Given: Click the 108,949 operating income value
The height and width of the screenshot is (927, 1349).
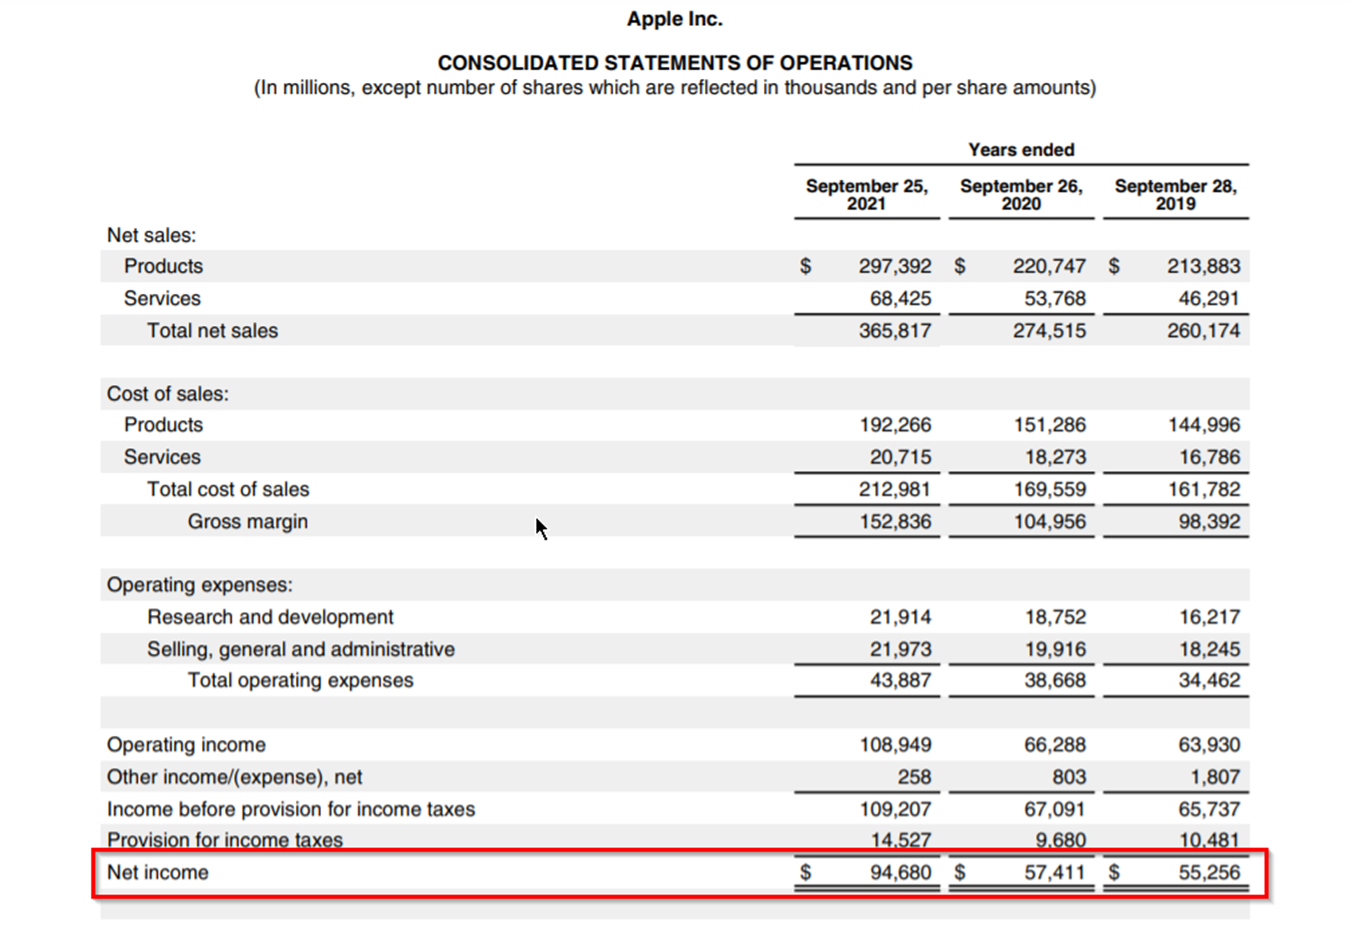Looking at the screenshot, I should (894, 745).
